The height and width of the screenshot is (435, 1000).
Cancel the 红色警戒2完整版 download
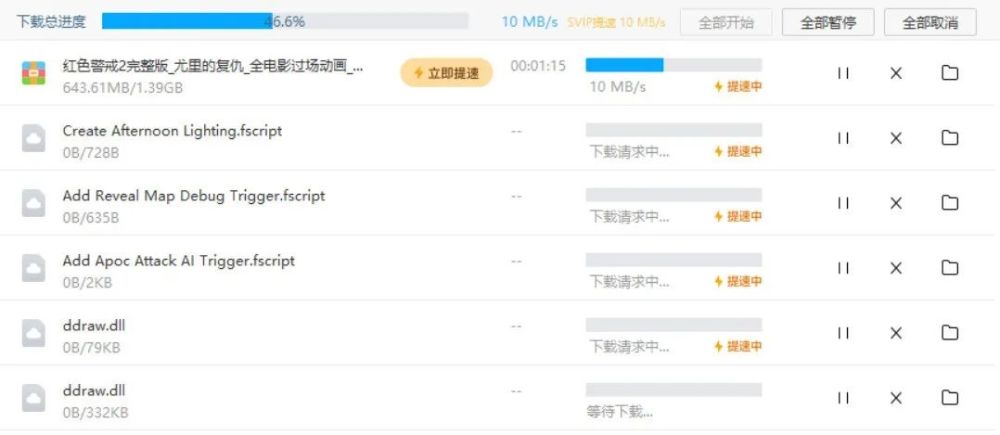click(x=896, y=73)
